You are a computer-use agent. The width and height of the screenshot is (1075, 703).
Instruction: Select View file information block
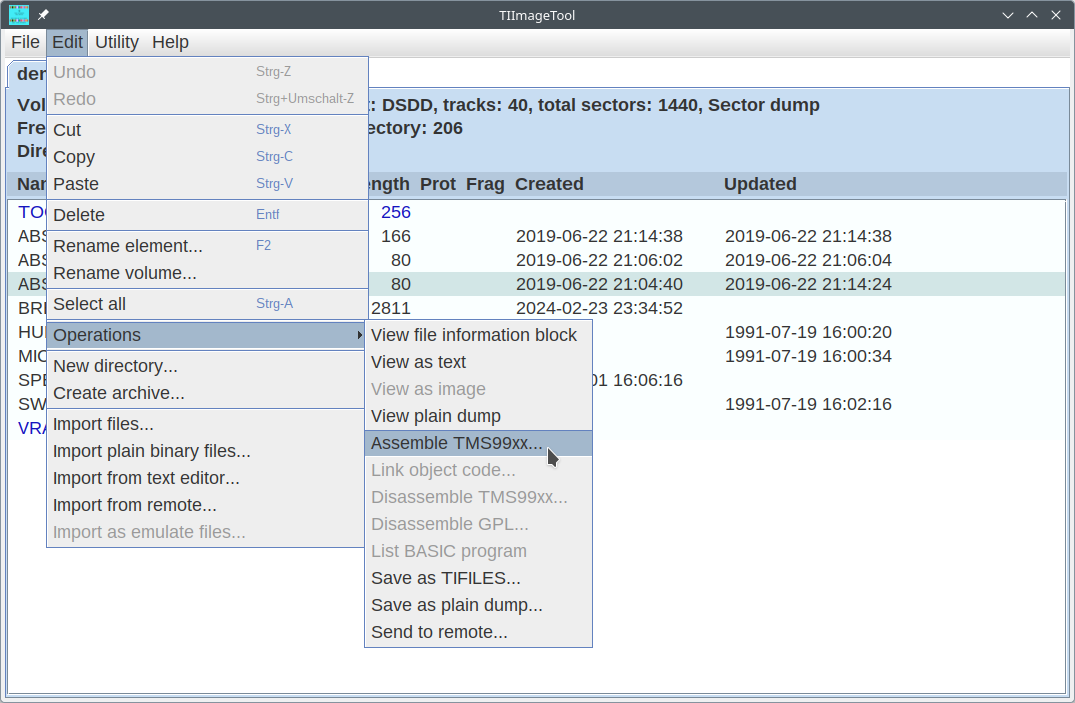coord(473,335)
